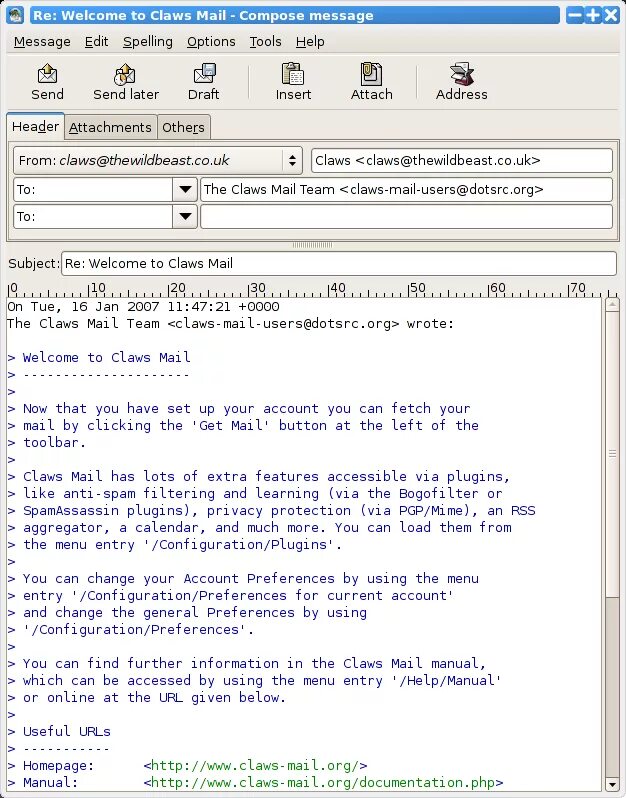The width and height of the screenshot is (626, 798).
Task: Open the Help menu
Action: [x=310, y=42]
